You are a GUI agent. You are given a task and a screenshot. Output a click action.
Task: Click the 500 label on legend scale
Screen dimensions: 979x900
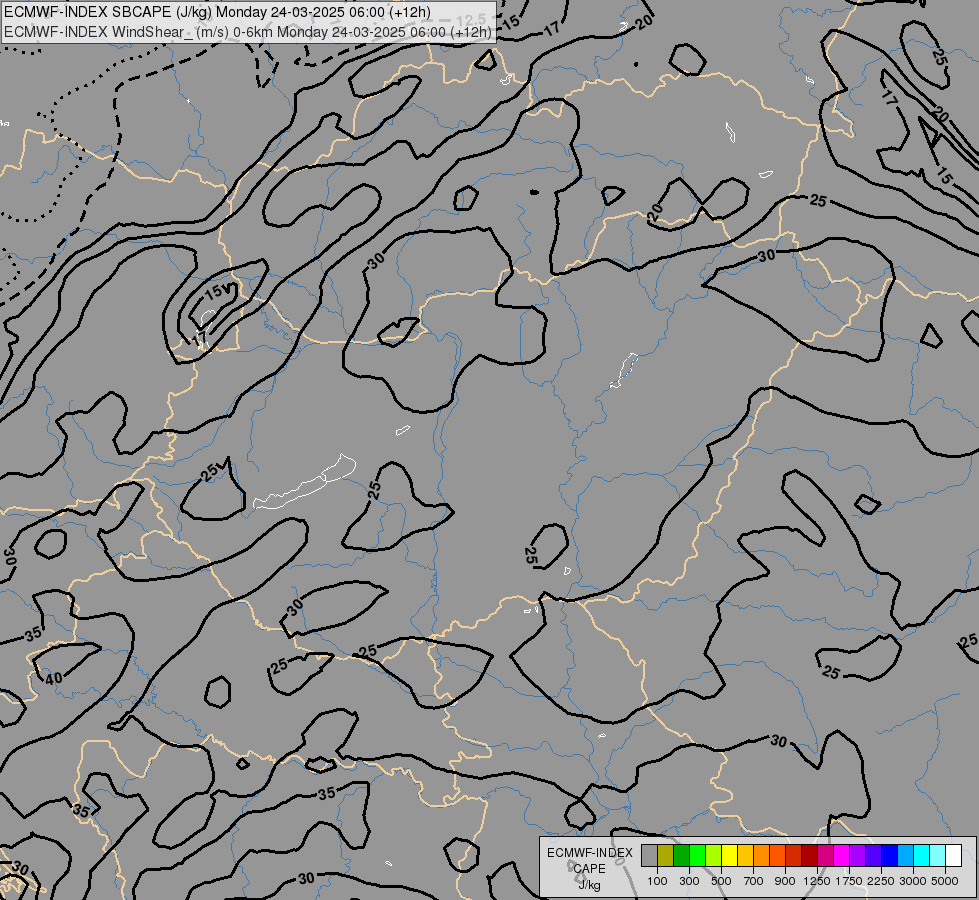(x=721, y=881)
